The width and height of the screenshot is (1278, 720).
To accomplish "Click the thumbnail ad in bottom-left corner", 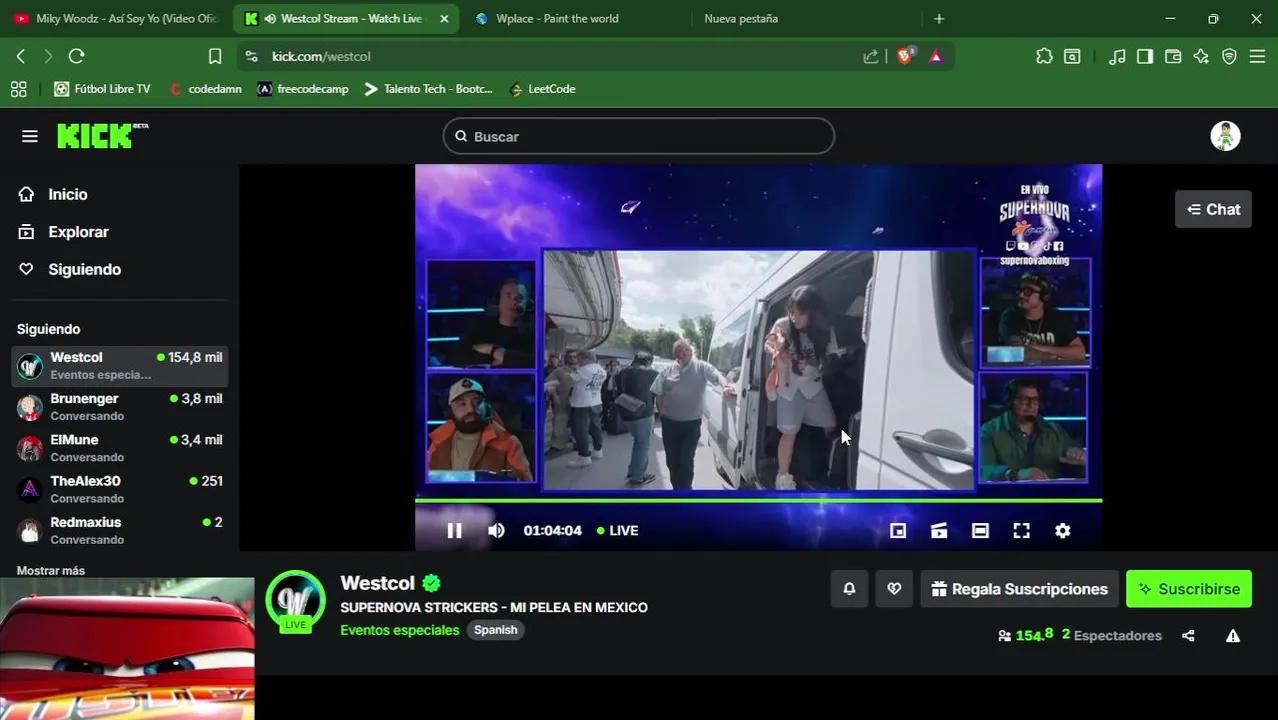I will tap(127, 649).
